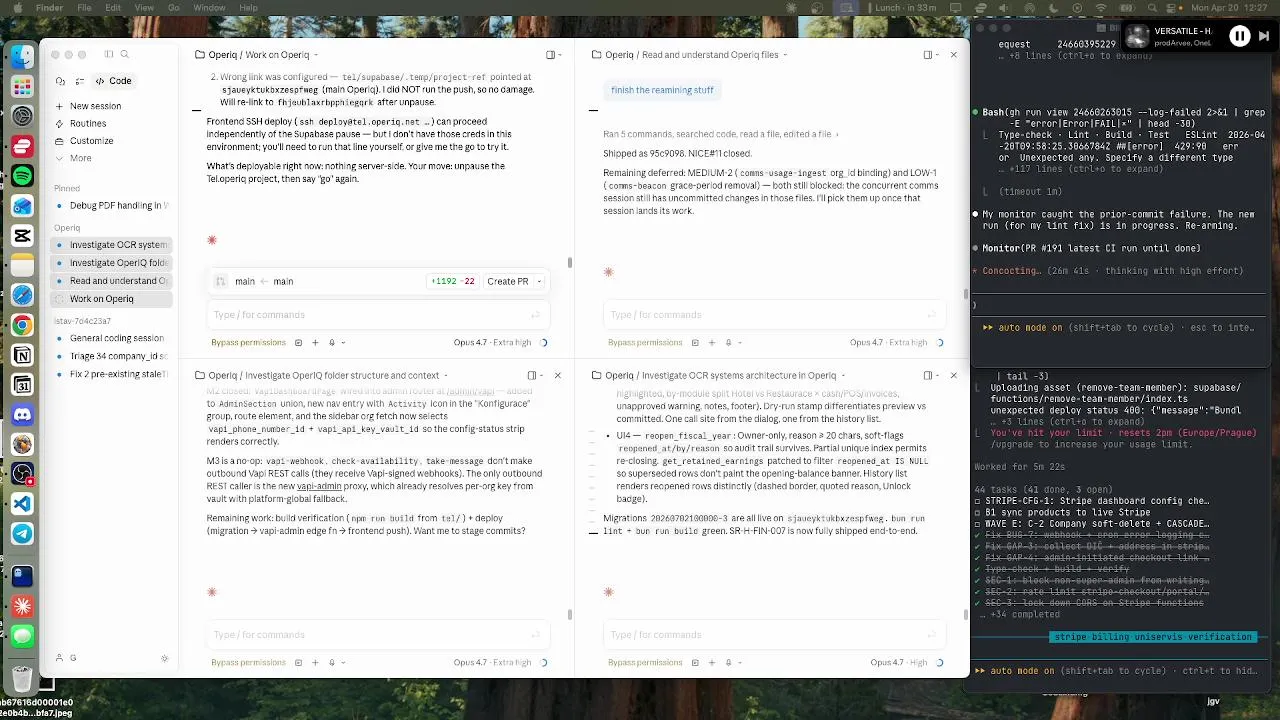The width and height of the screenshot is (1280, 720).
Task: Click the branch icon beside main ← main
Action: click(x=221, y=282)
